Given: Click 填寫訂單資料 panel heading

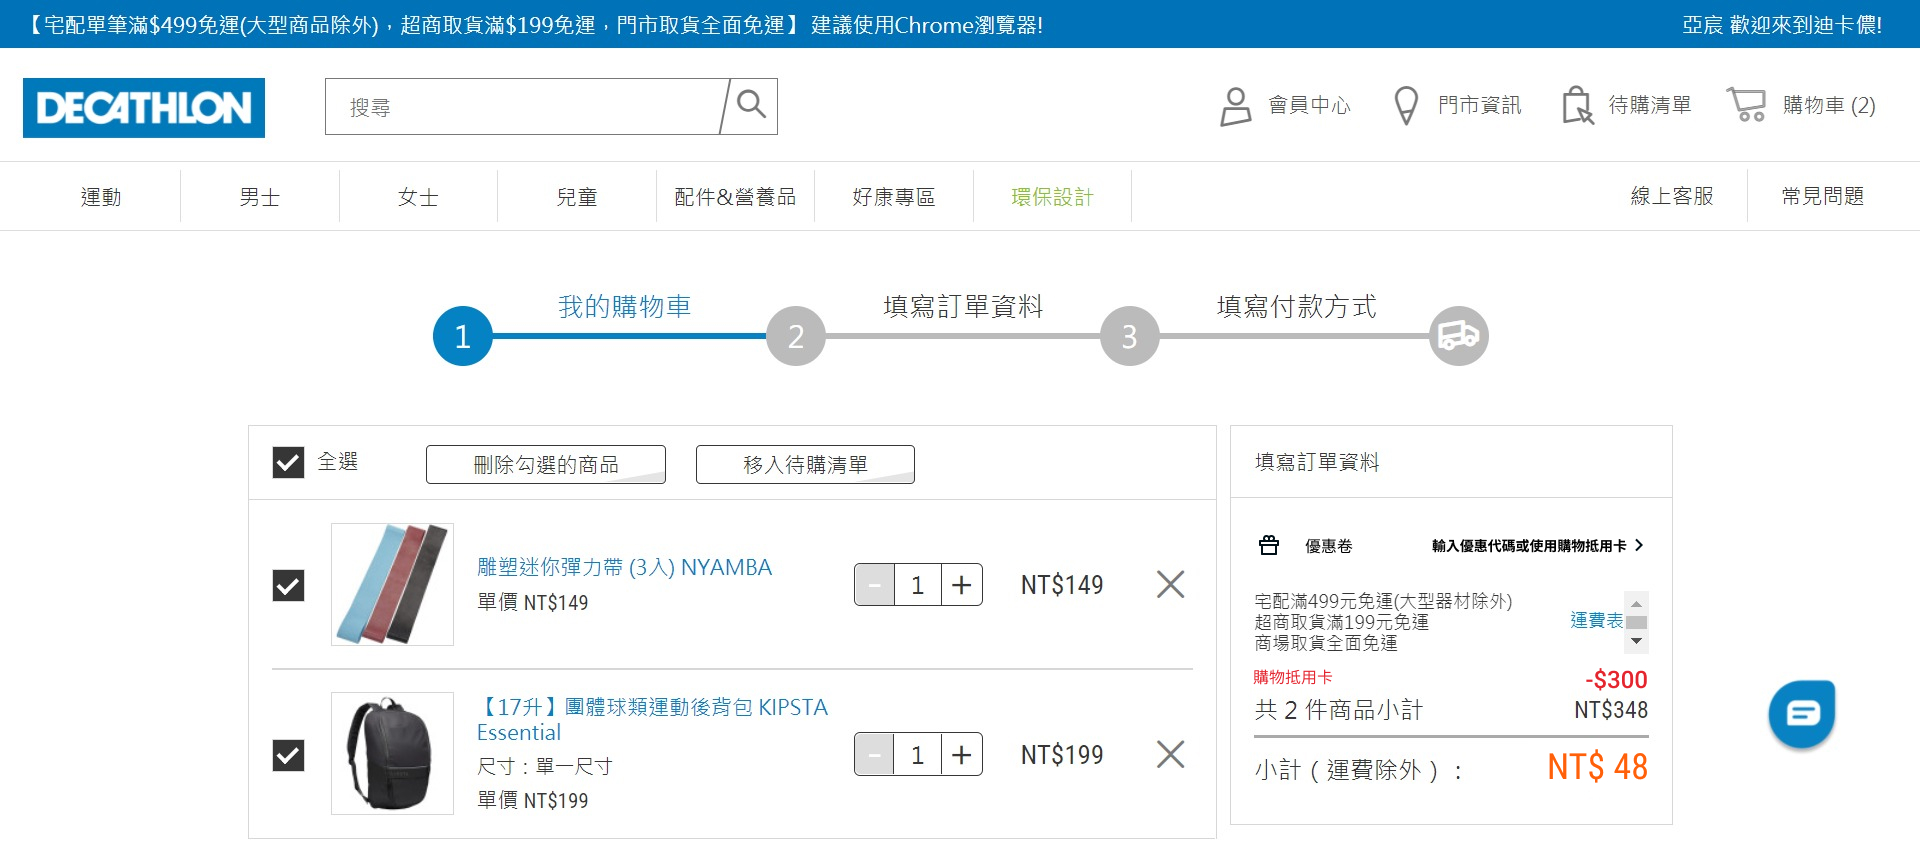Looking at the screenshot, I should coord(1317,462).
